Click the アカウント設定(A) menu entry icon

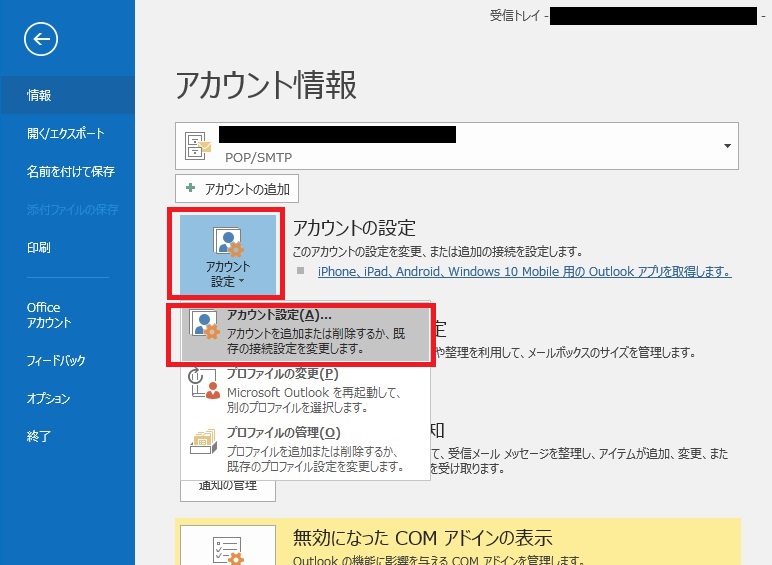pyautogui.click(x=204, y=324)
